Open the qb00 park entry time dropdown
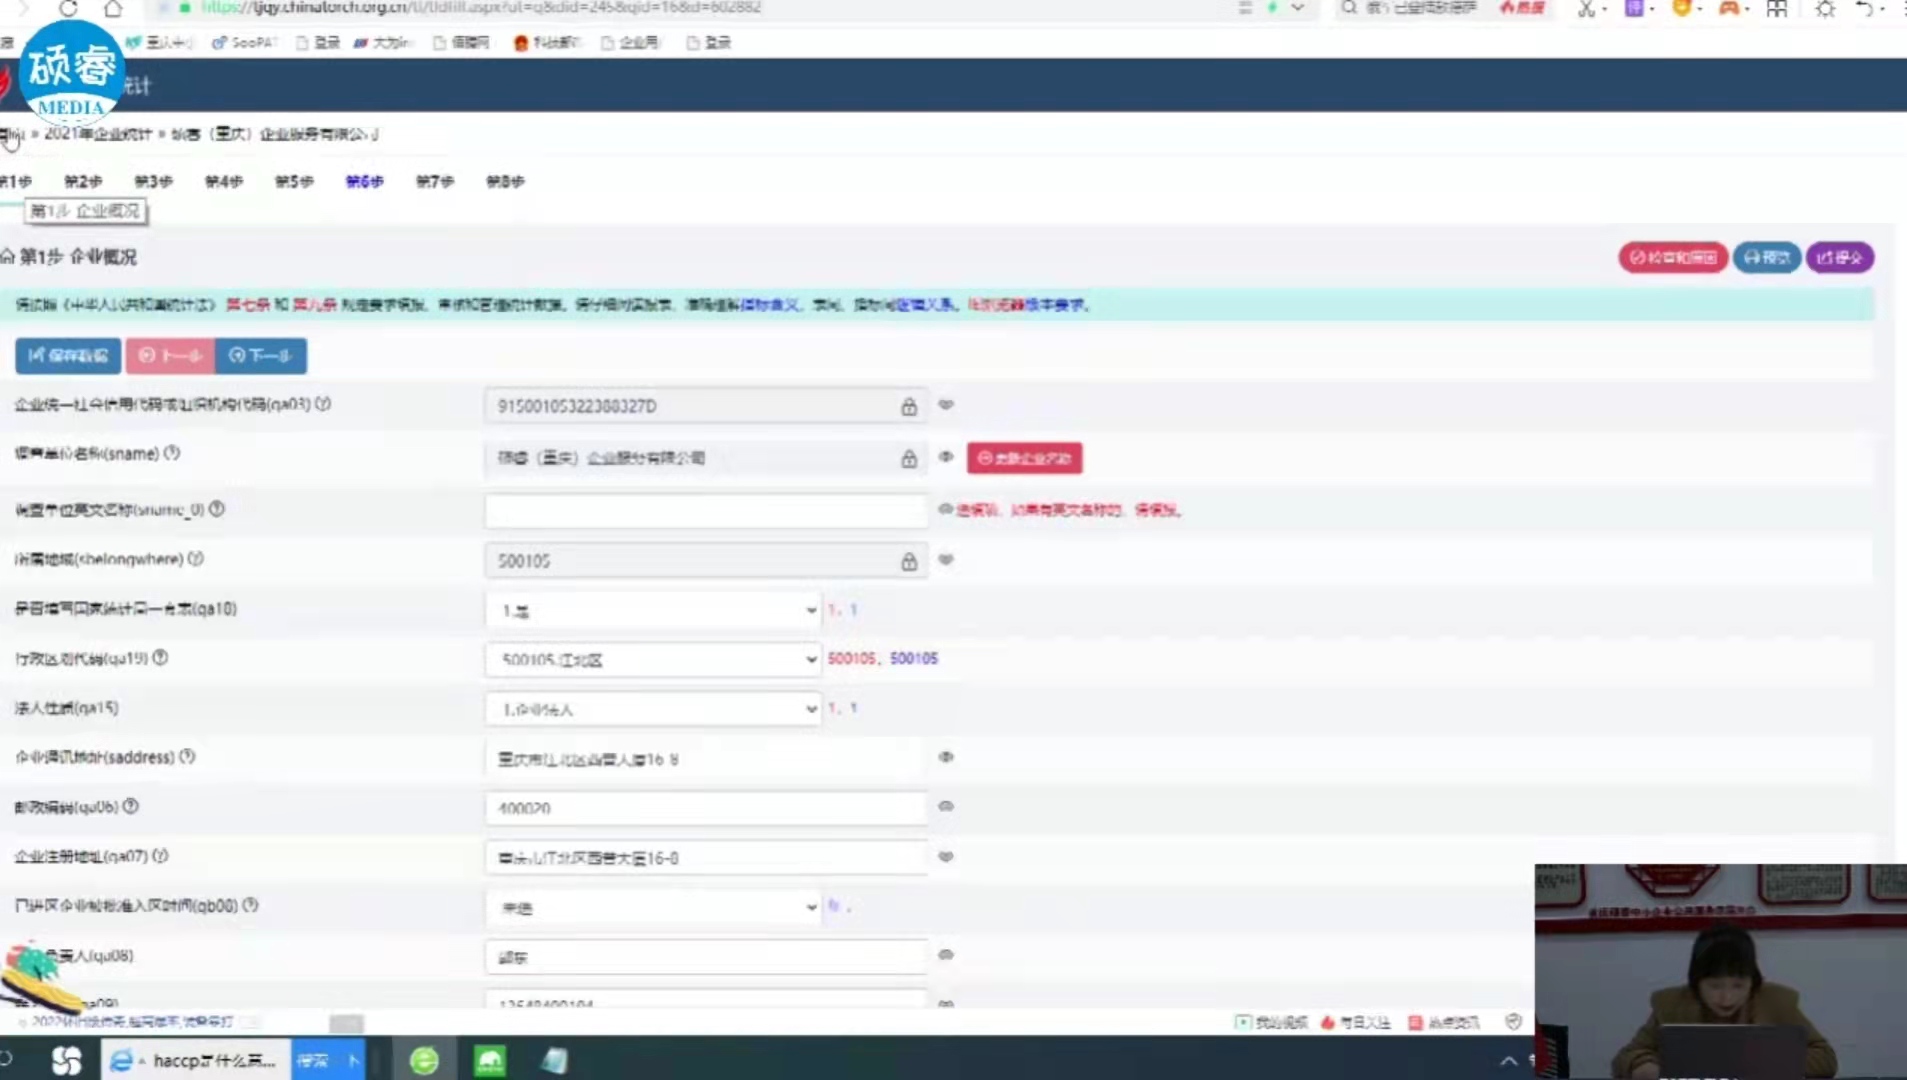 [x=654, y=908]
